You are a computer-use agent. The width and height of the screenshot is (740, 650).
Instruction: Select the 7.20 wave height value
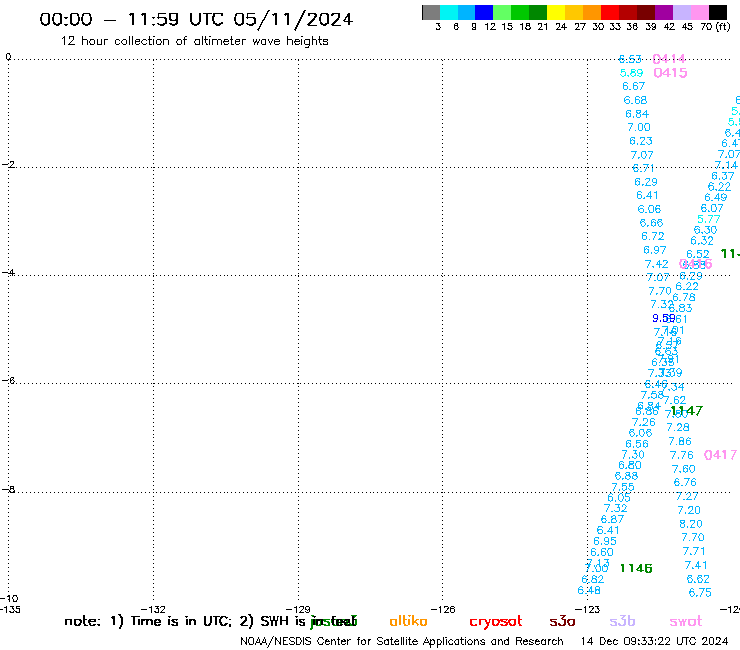coord(689,510)
